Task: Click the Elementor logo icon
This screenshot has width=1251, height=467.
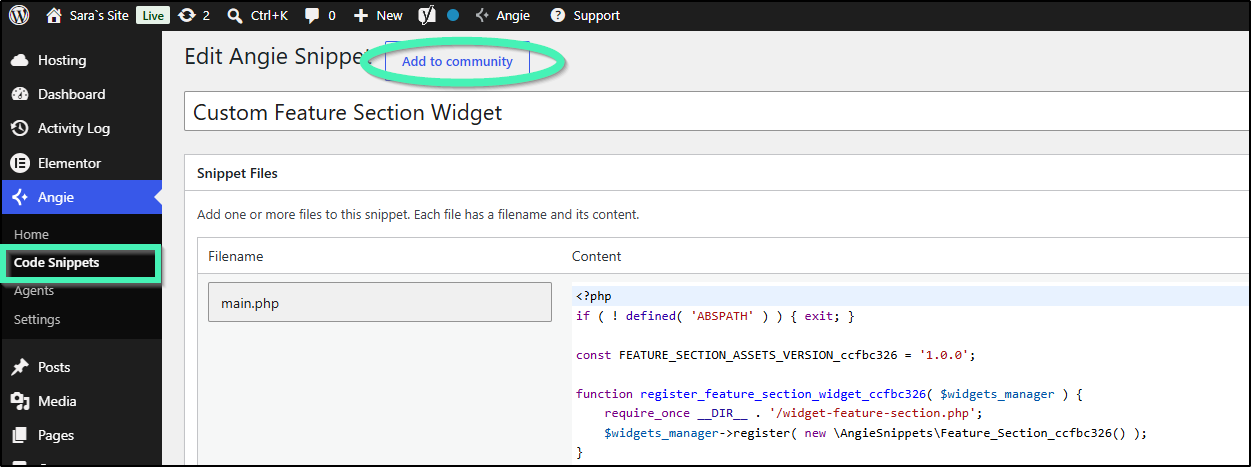Action: tap(19, 163)
